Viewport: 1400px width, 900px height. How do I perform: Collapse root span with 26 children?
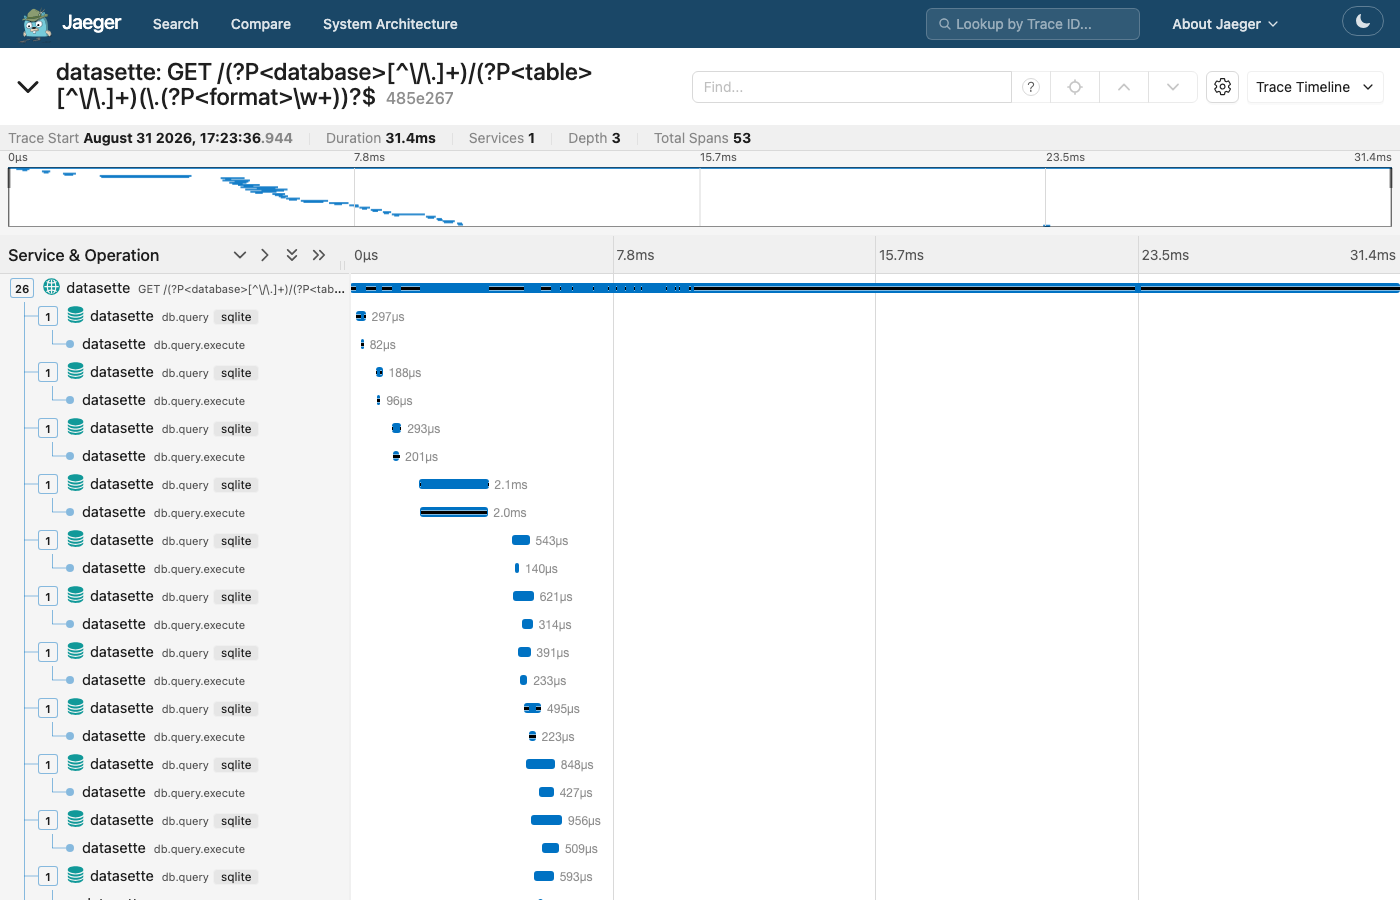coord(22,288)
